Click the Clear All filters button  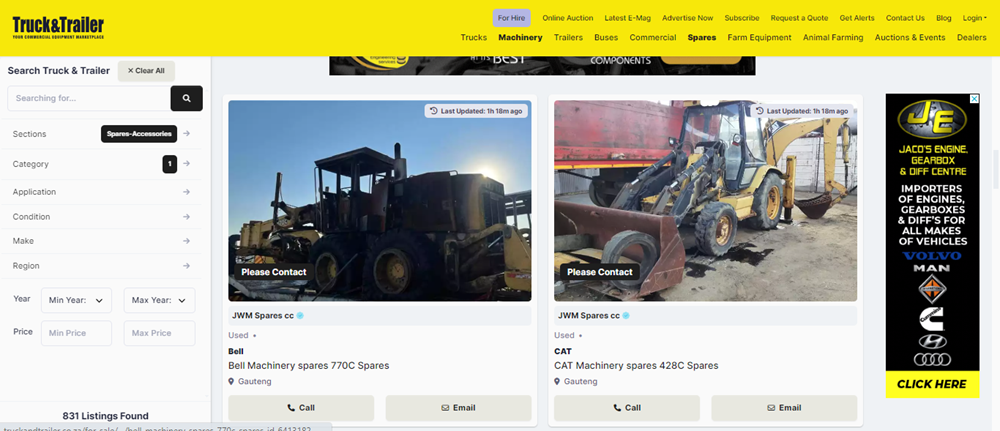click(x=146, y=71)
